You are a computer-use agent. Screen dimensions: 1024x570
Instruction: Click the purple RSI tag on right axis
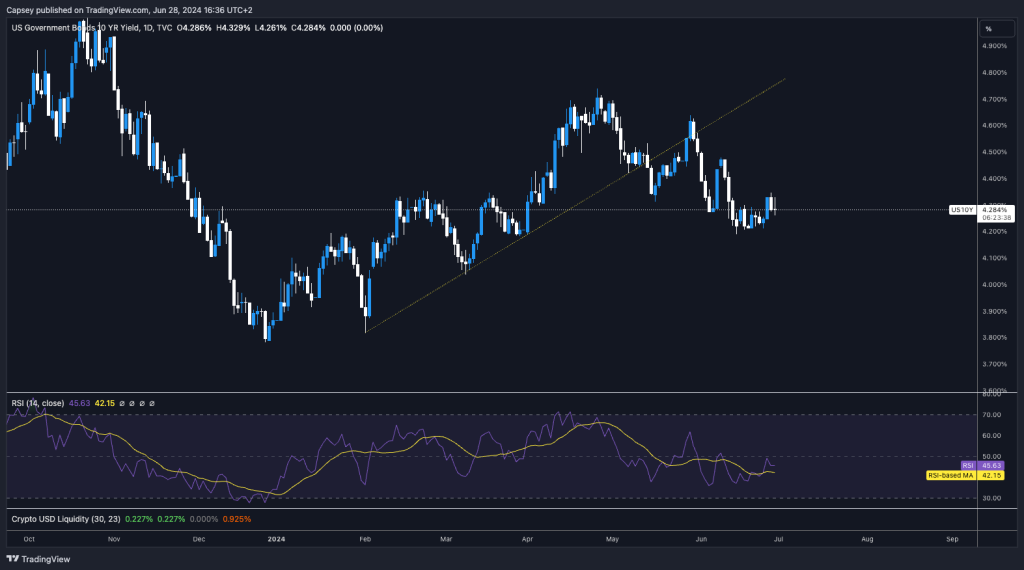click(967, 465)
